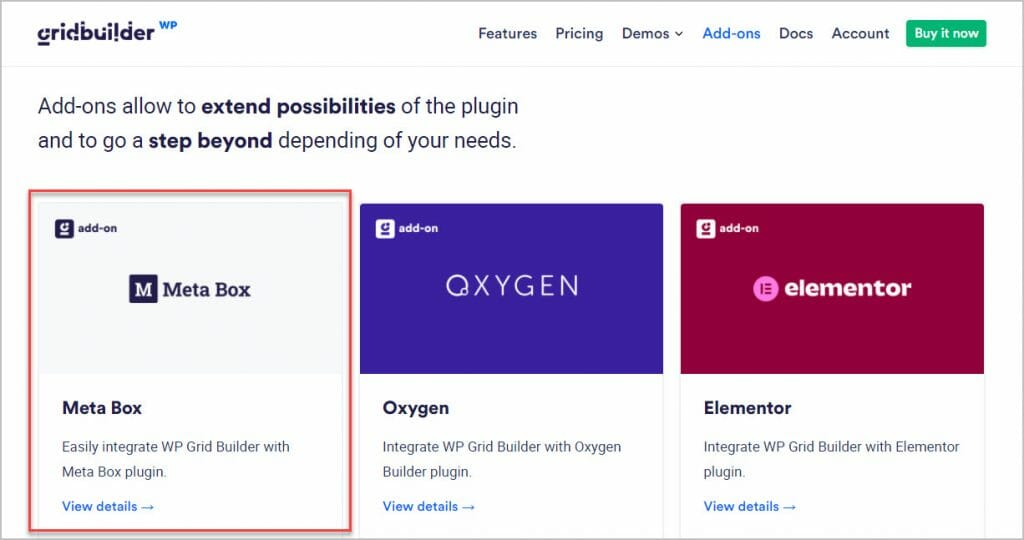Open the gridbuilder WP logo home link
Viewport: 1024px width, 540px height.
107,32
